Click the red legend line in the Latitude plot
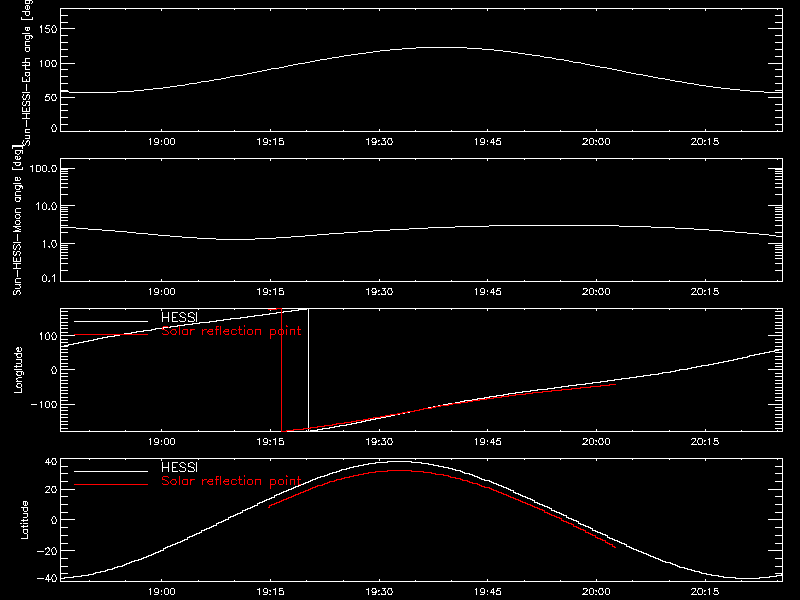 click(x=111, y=484)
